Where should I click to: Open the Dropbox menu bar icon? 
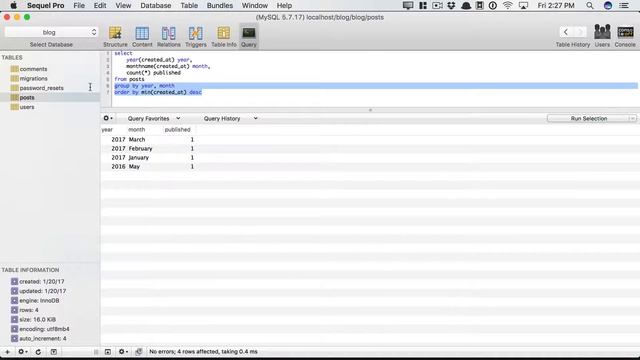point(451,5)
